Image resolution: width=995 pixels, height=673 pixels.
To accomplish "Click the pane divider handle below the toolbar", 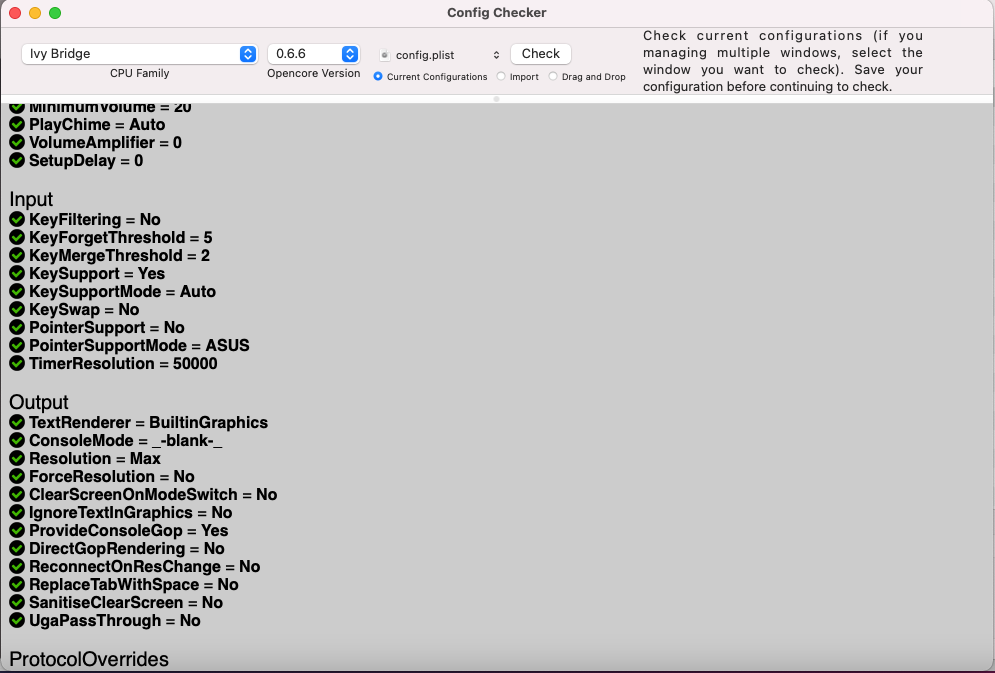I will tap(496, 97).
